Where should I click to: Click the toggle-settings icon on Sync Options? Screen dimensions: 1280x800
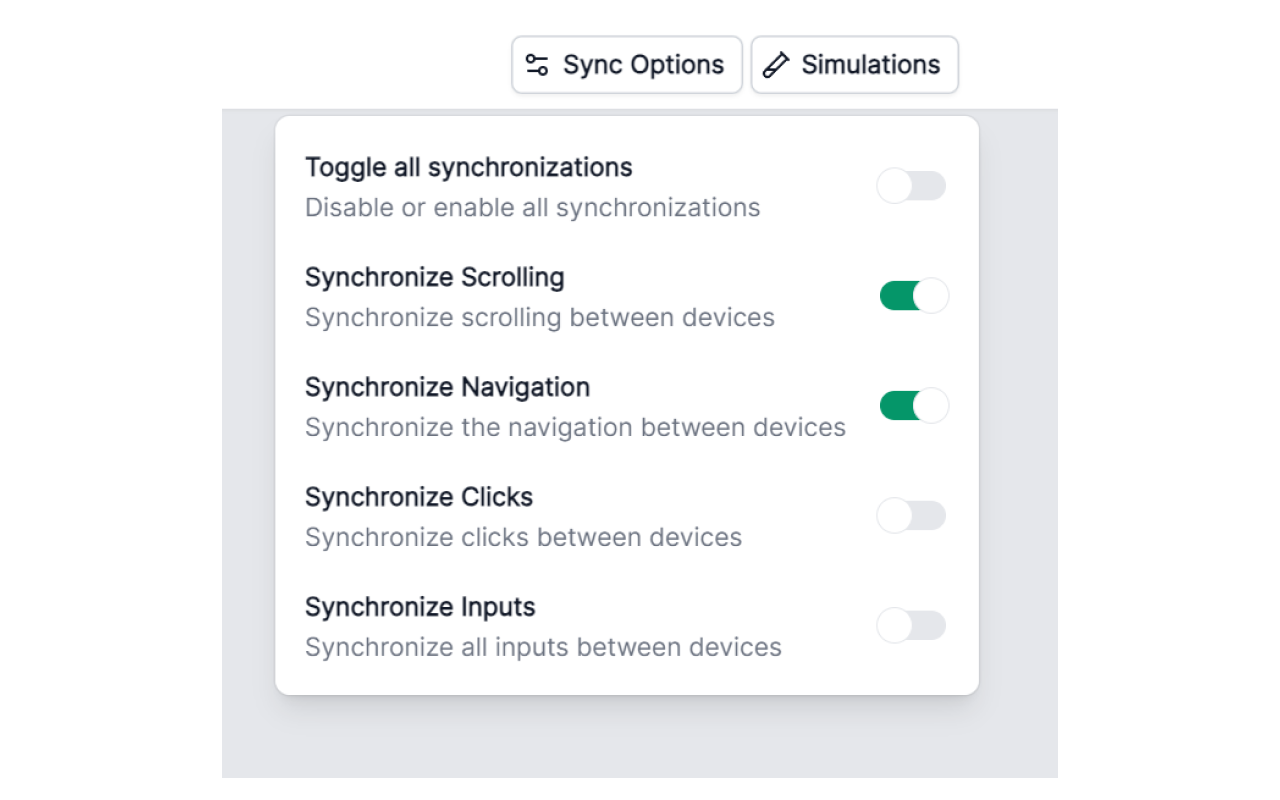point(536,64)
